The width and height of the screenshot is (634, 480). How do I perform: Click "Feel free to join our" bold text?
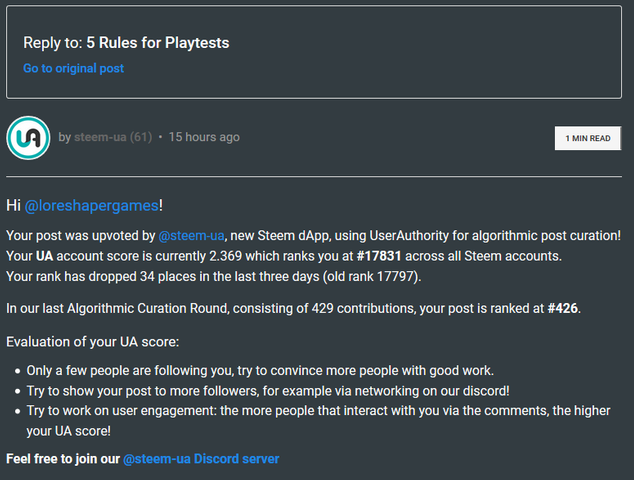63,459
